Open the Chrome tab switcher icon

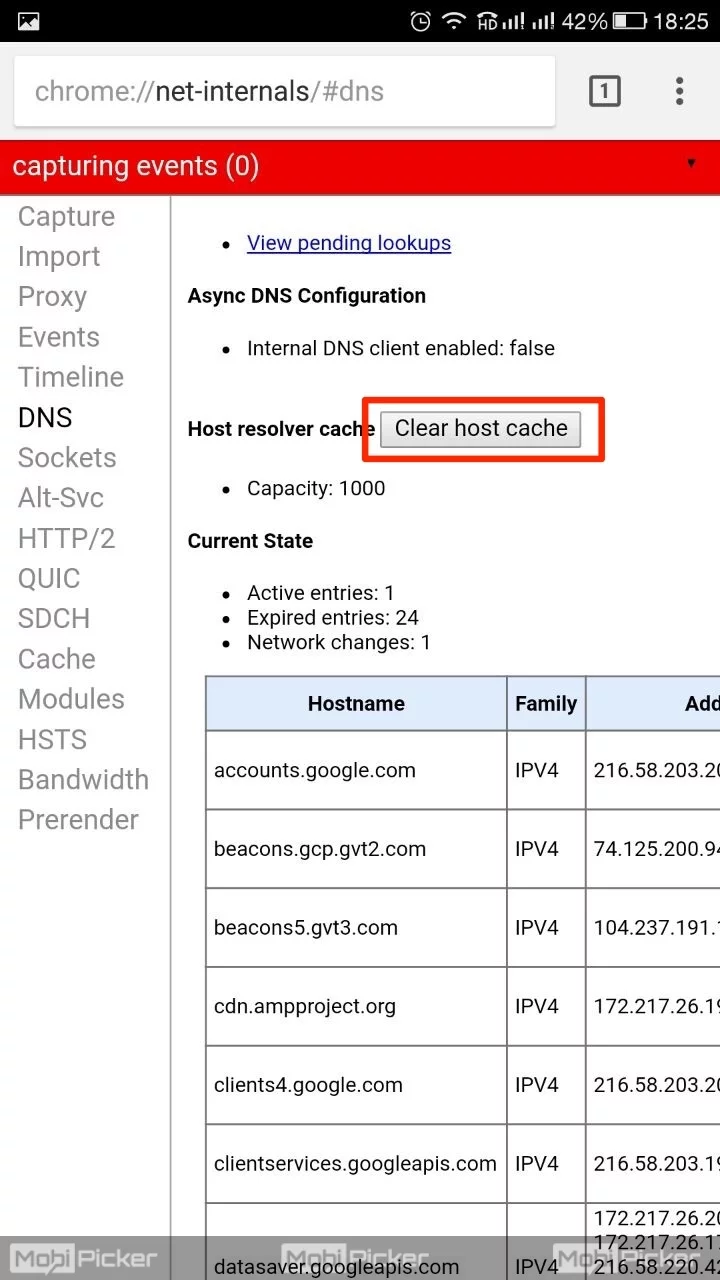click(x=604, y=92)
